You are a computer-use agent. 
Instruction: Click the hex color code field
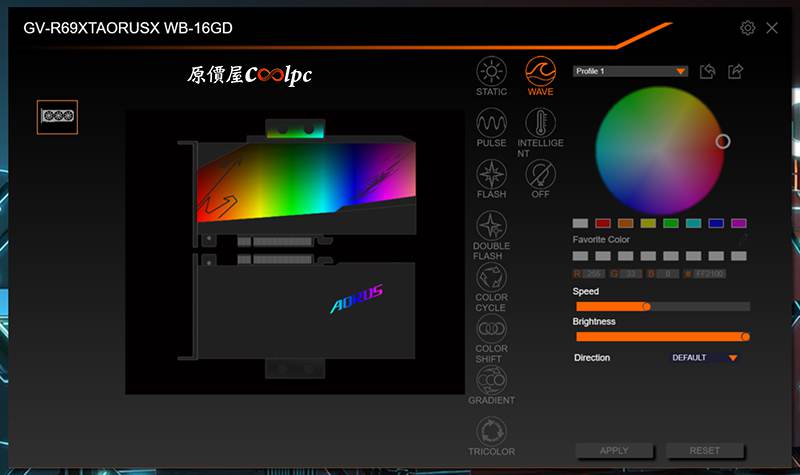click(710, 274)
